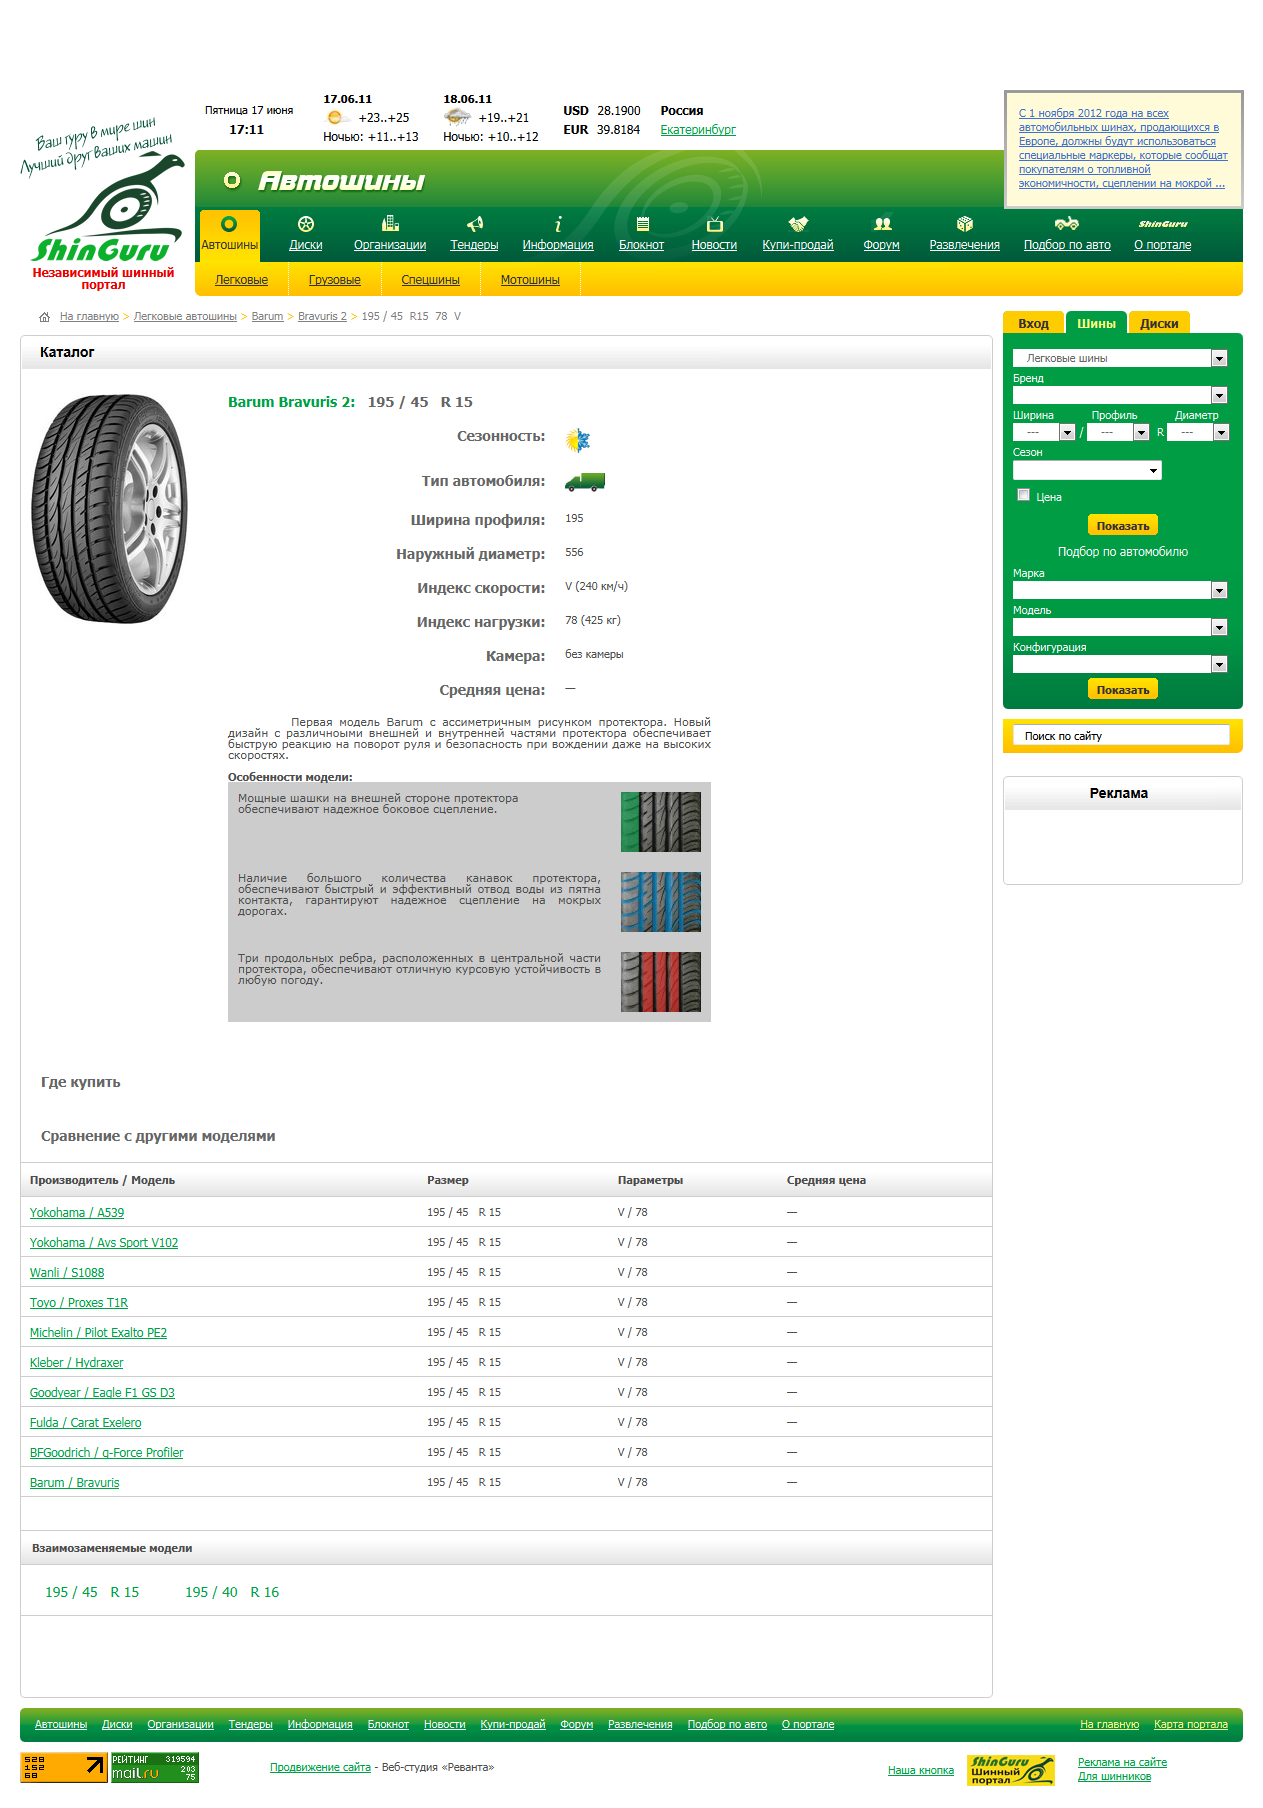Image resolution: width=1263 pixels, height=1808 pixels.
Task: Open the Наша кнопка footer link
Action: tap(921, 1770)
